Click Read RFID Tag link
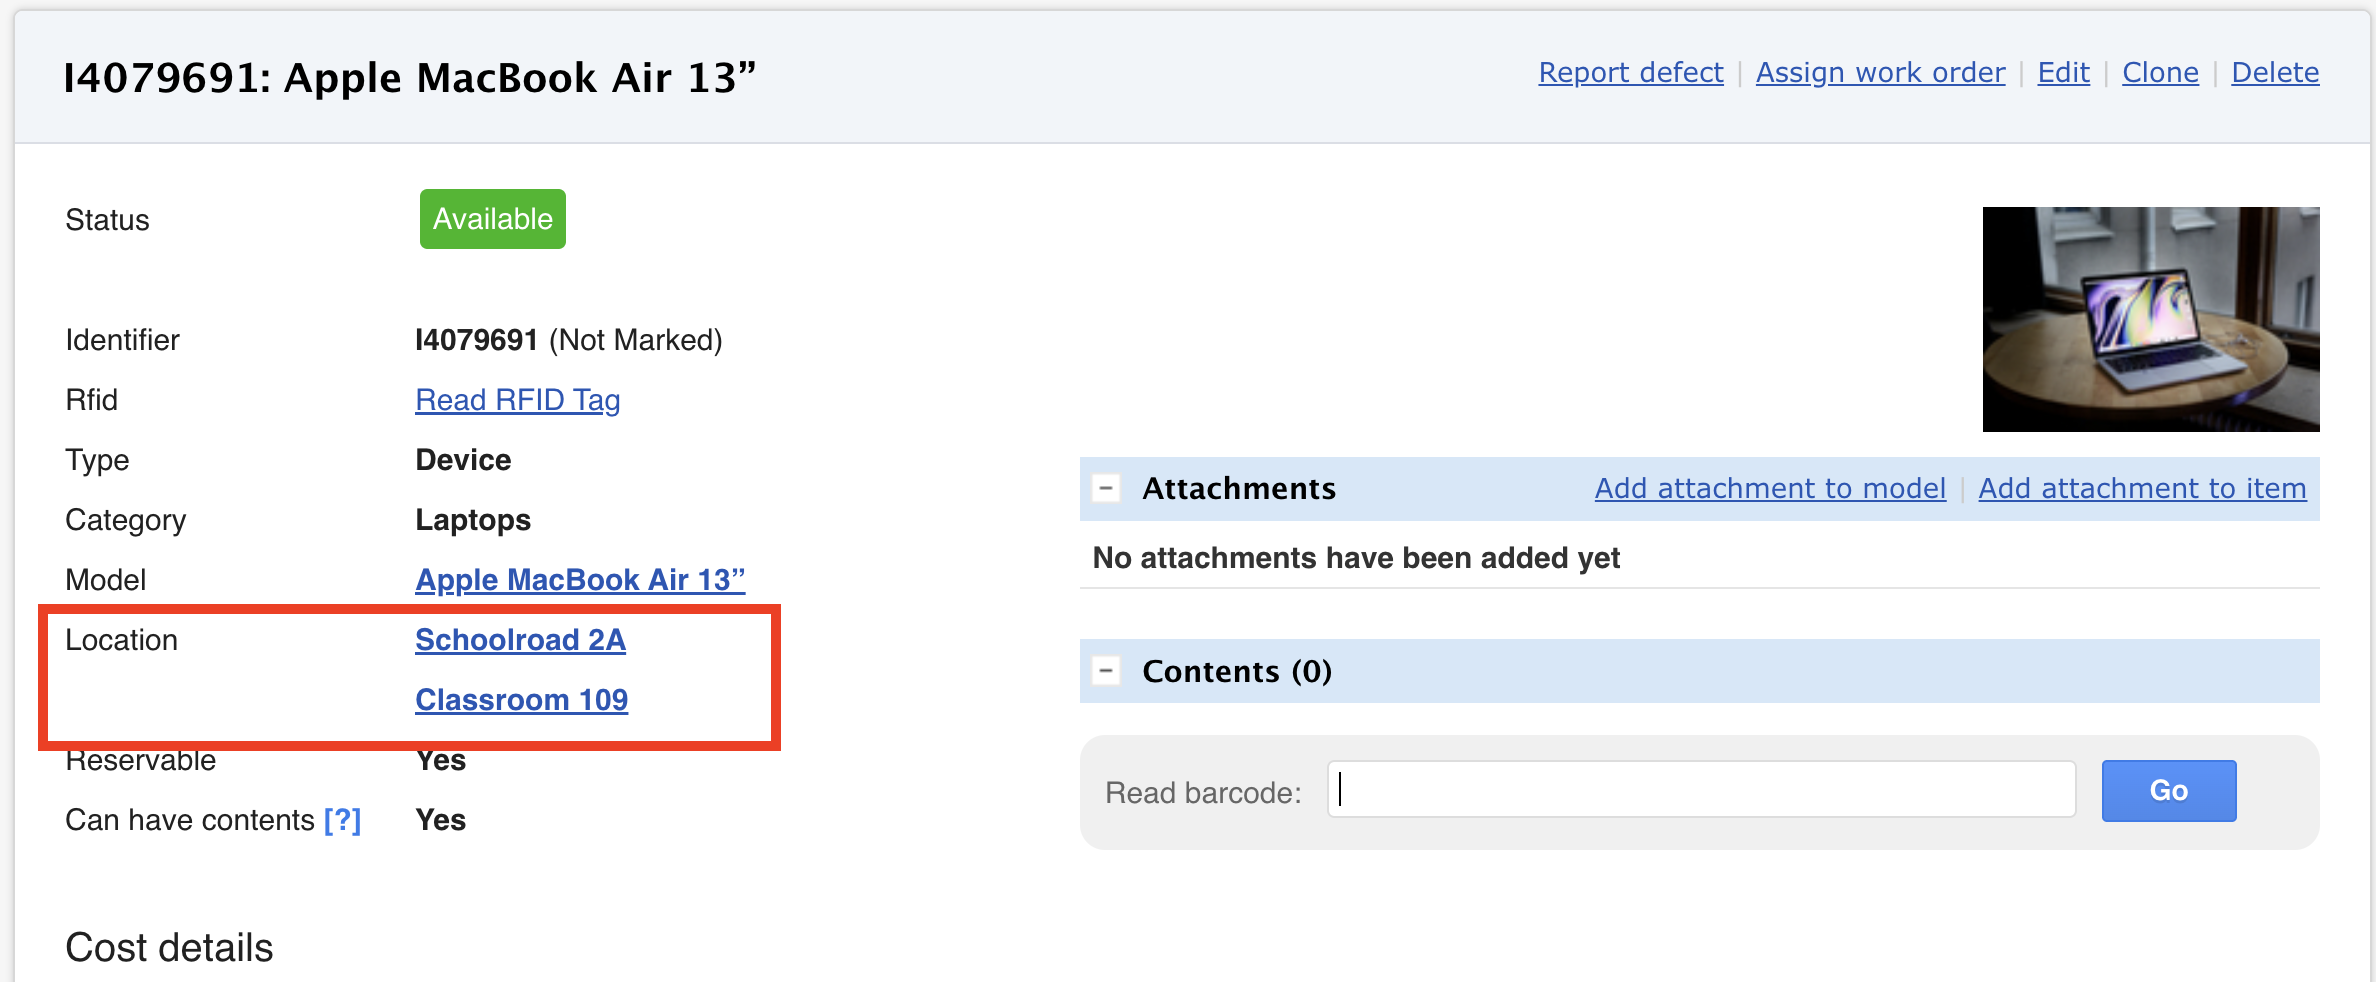2376x982 pixels. [518, 400]
